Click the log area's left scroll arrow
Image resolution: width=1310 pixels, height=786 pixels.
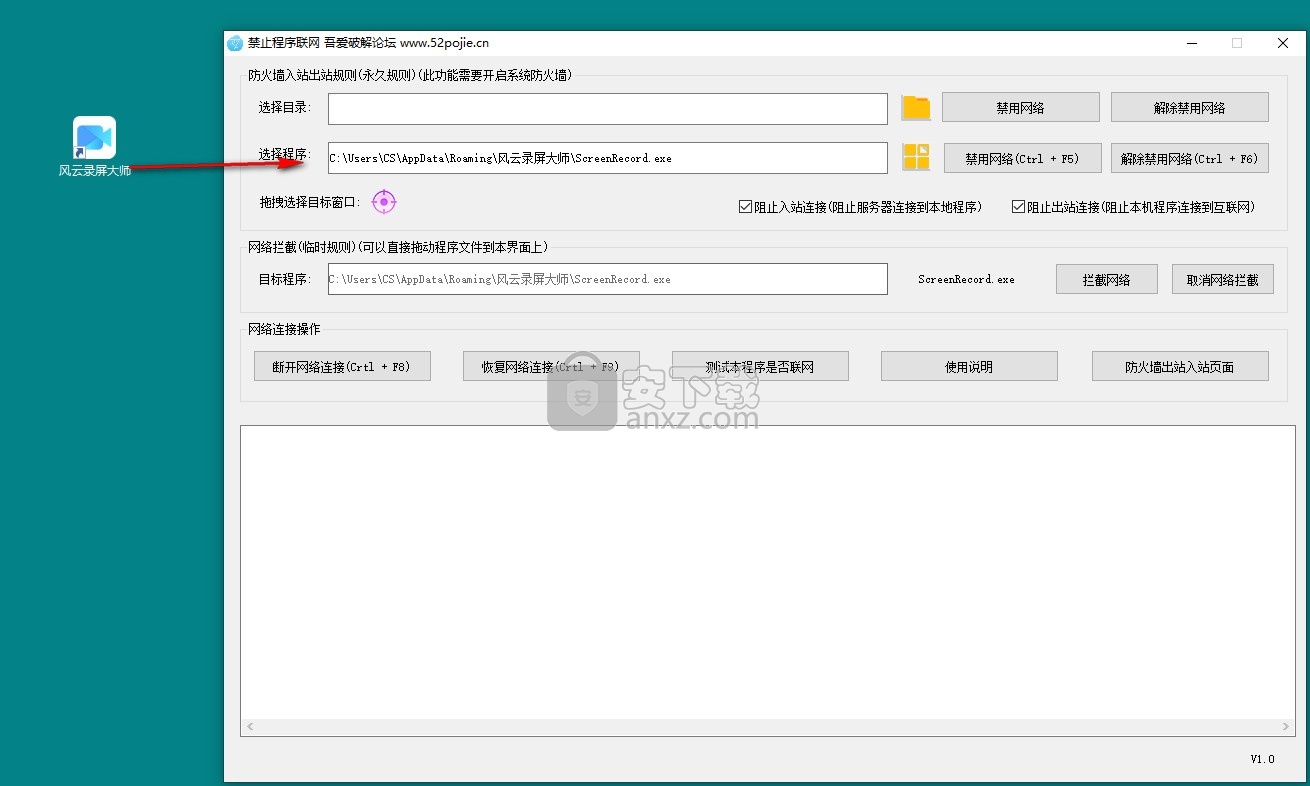click(x=250, y=727)
